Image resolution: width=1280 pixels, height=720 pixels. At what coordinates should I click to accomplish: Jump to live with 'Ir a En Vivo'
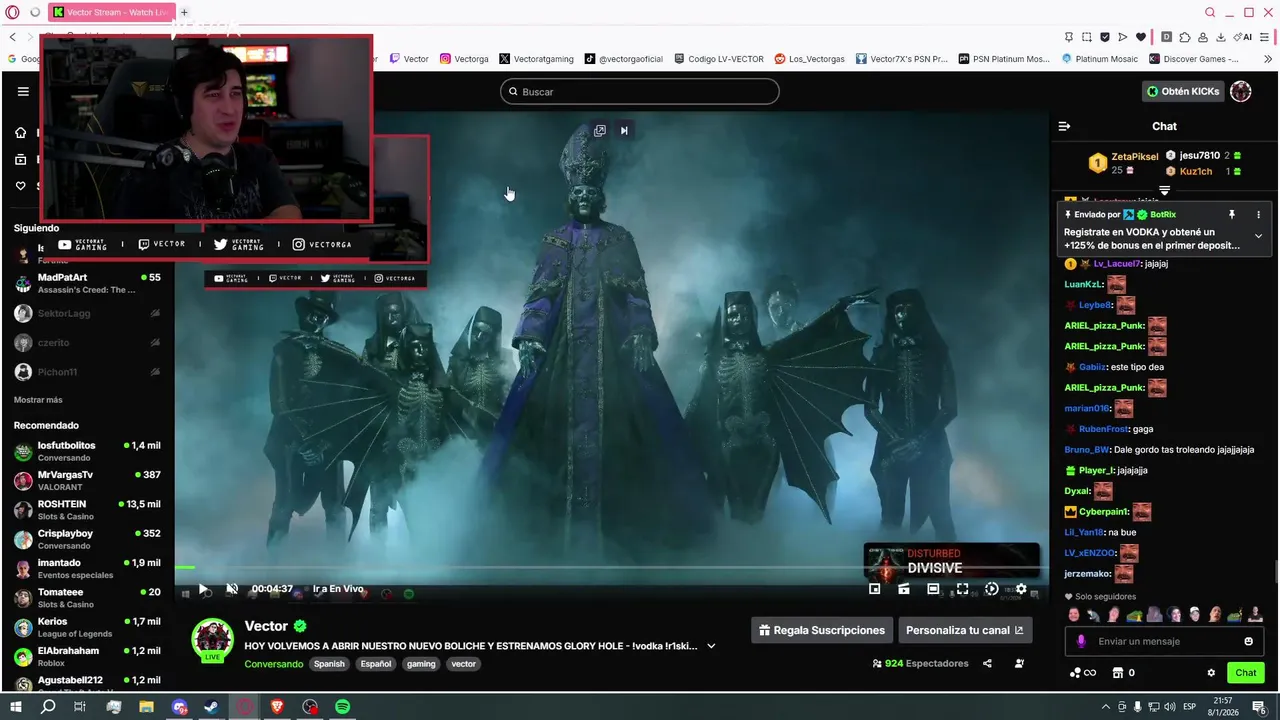pos(338,589)
